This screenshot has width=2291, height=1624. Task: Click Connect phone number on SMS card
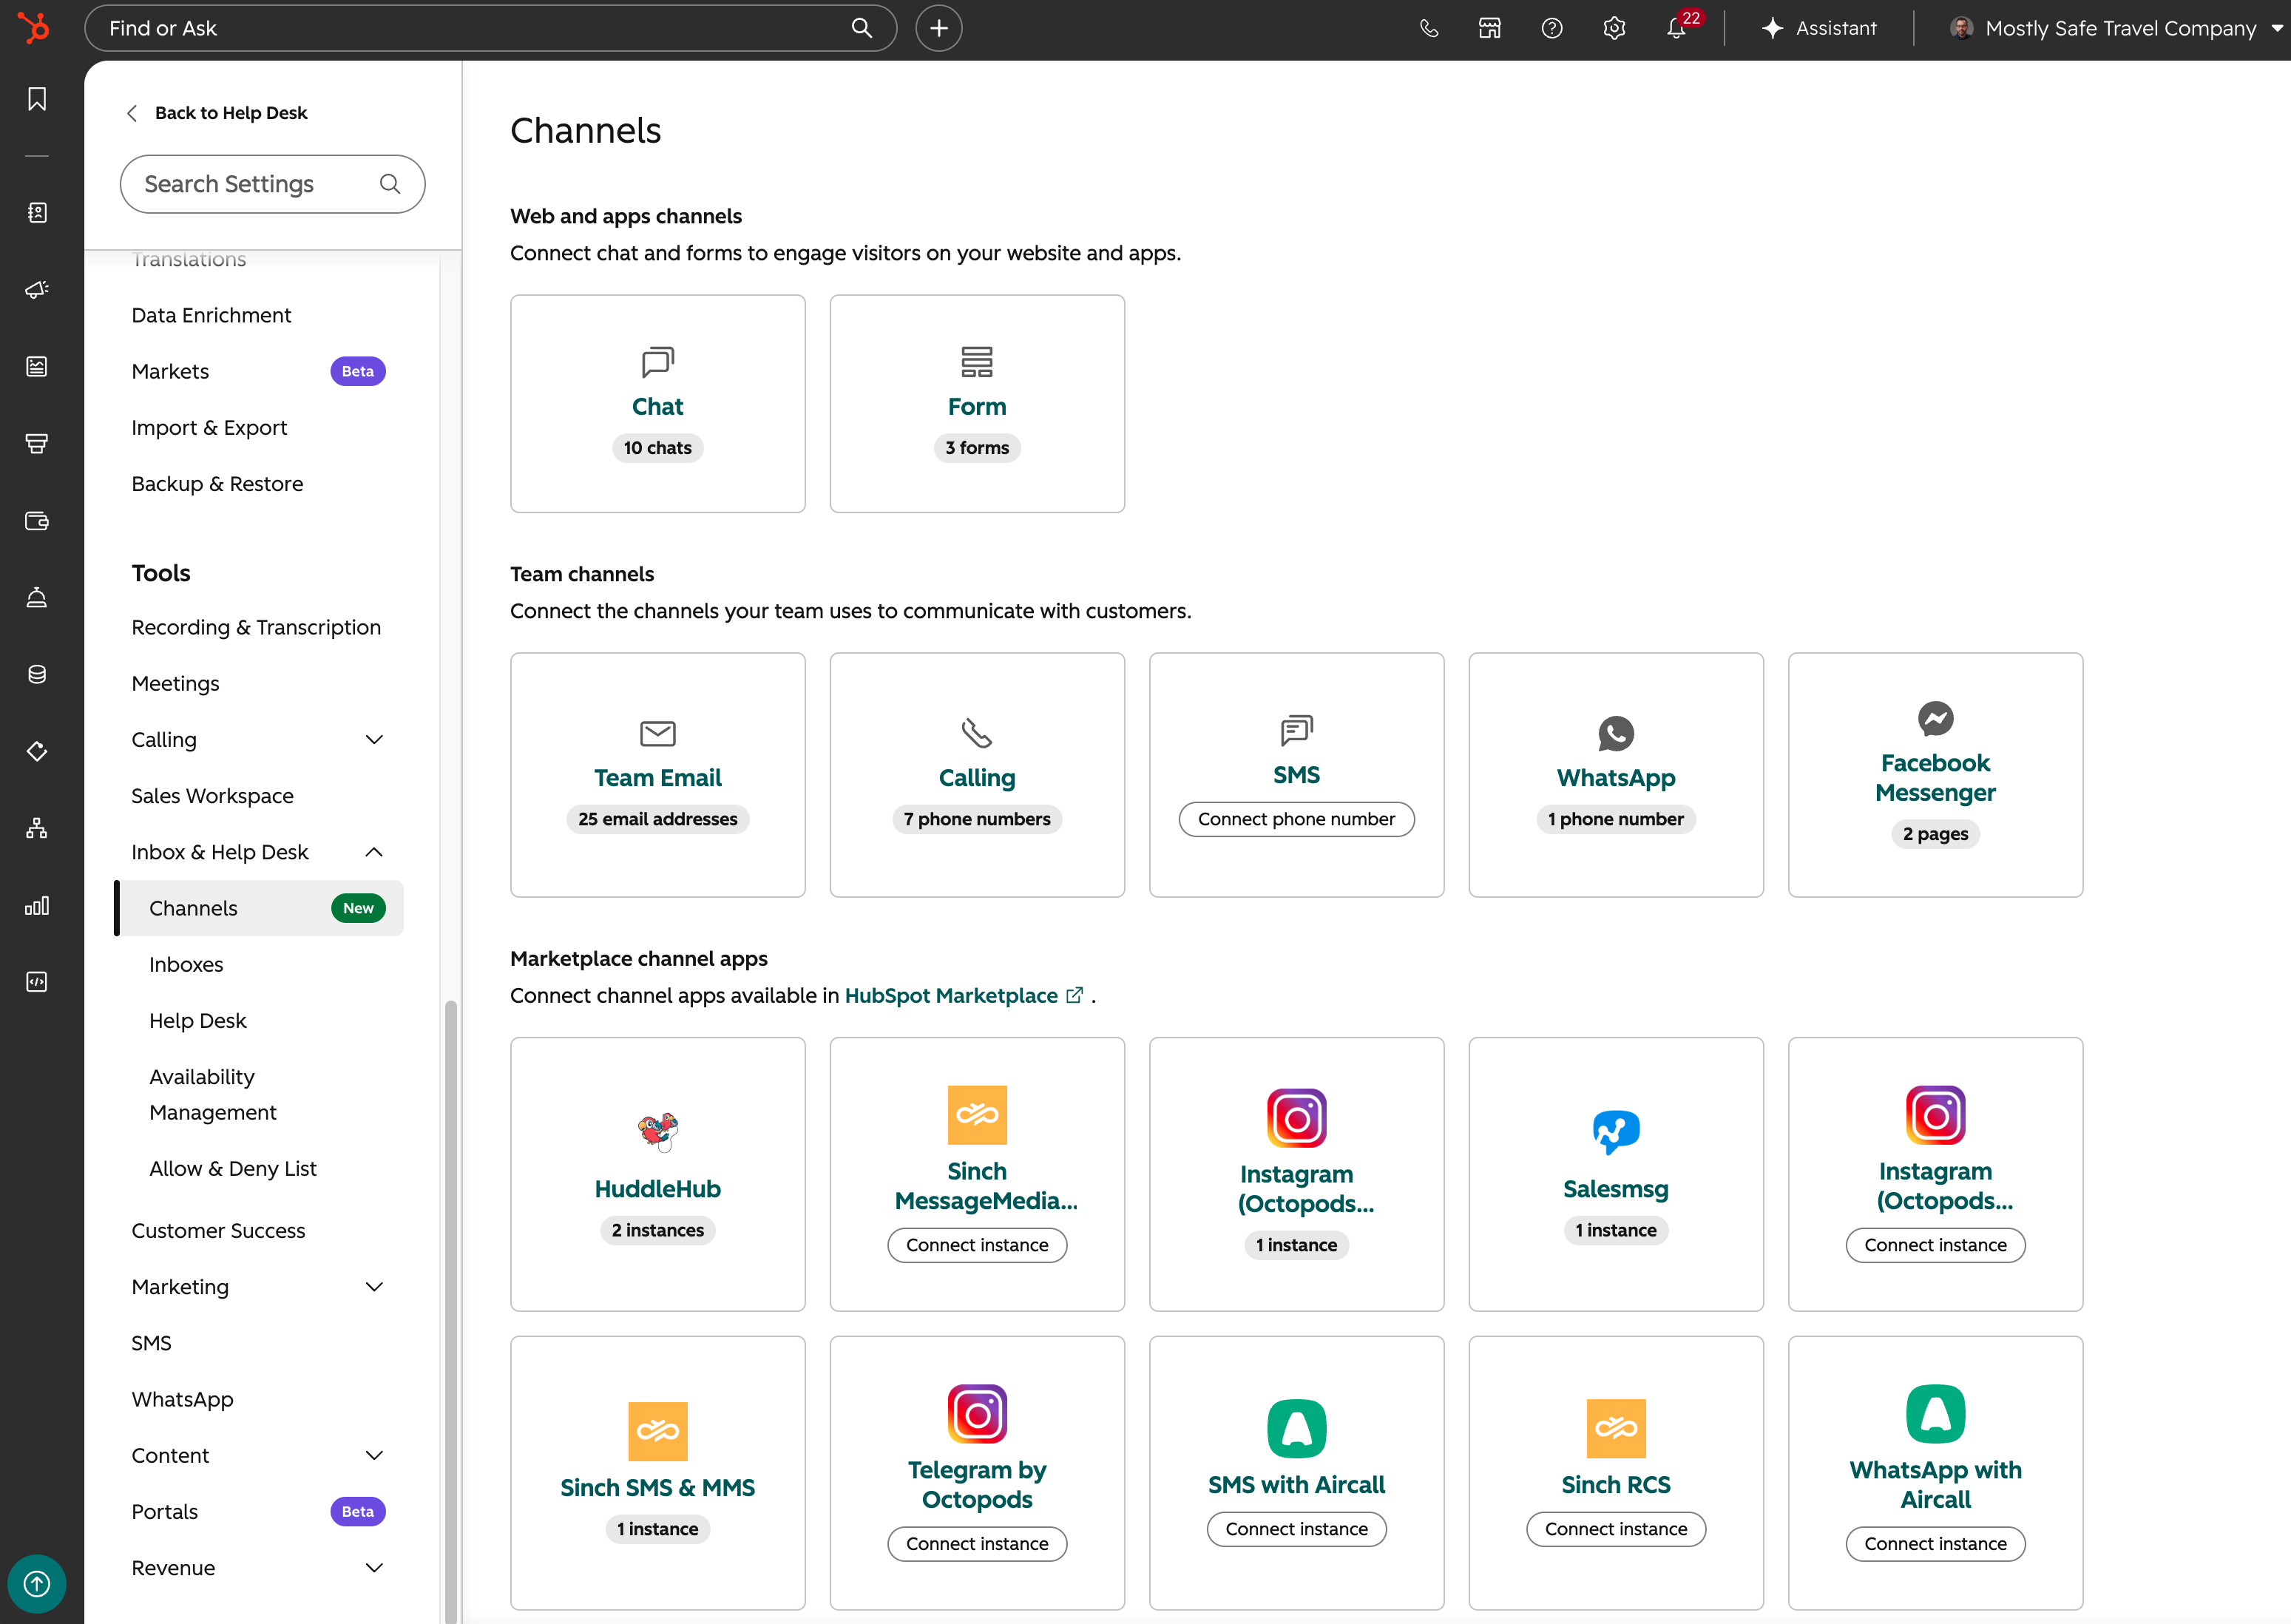(x=1296, y=819)
